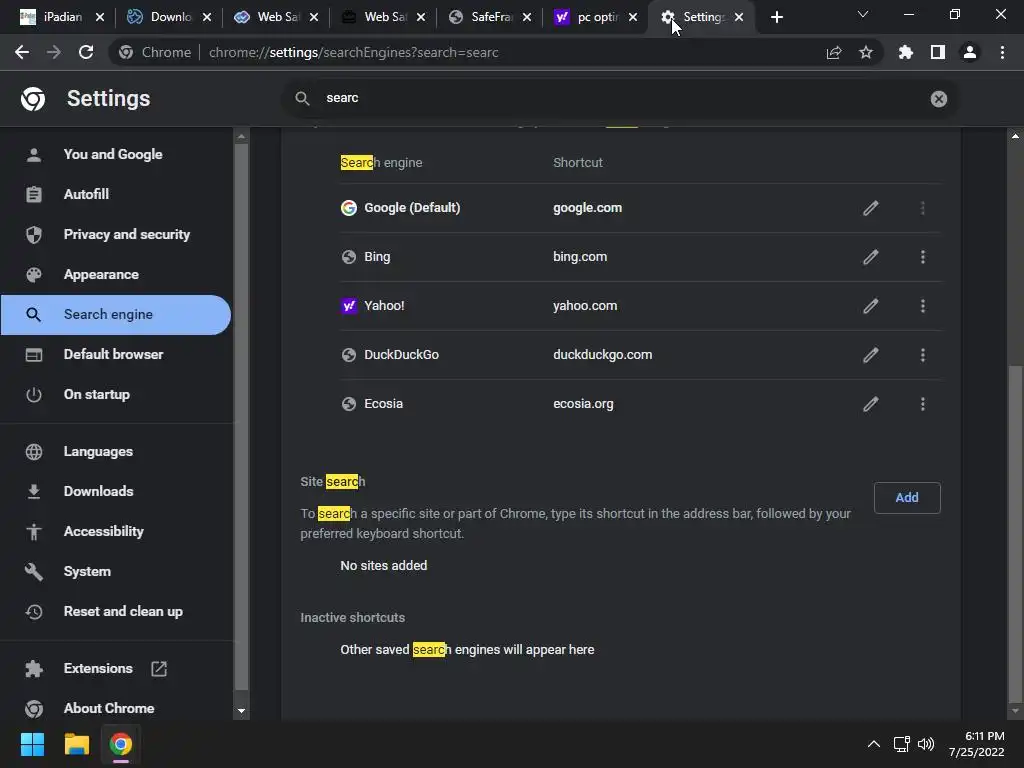The height and width of the screenshot is (768, 1024).
Task: Open Chrome's three-dot main menu
Action: [x=1002, y=52]
